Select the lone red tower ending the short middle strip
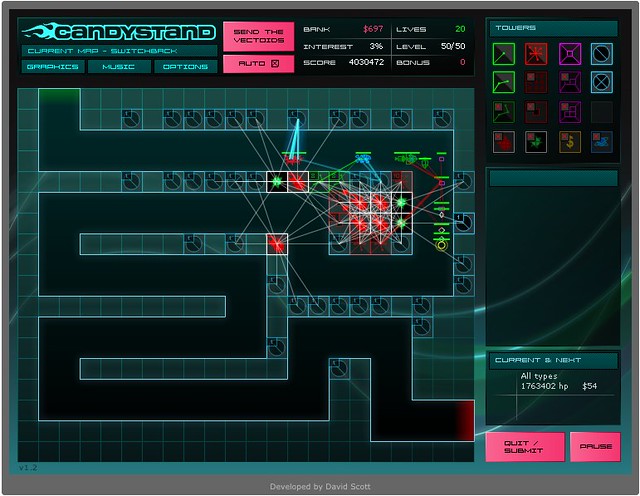This screenshot has width=640, height=496. (x=277, y=244)
